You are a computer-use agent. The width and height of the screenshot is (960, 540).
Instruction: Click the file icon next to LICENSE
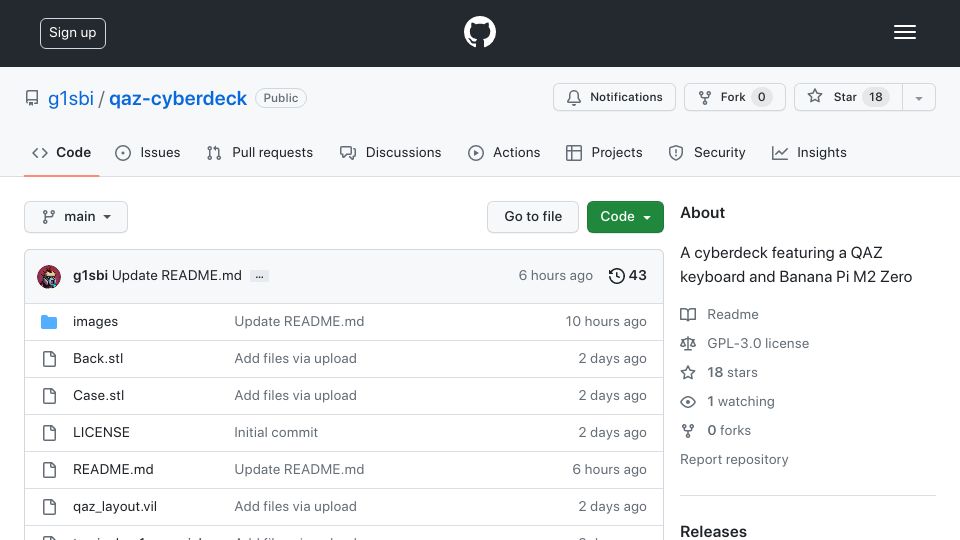(49, 433)
